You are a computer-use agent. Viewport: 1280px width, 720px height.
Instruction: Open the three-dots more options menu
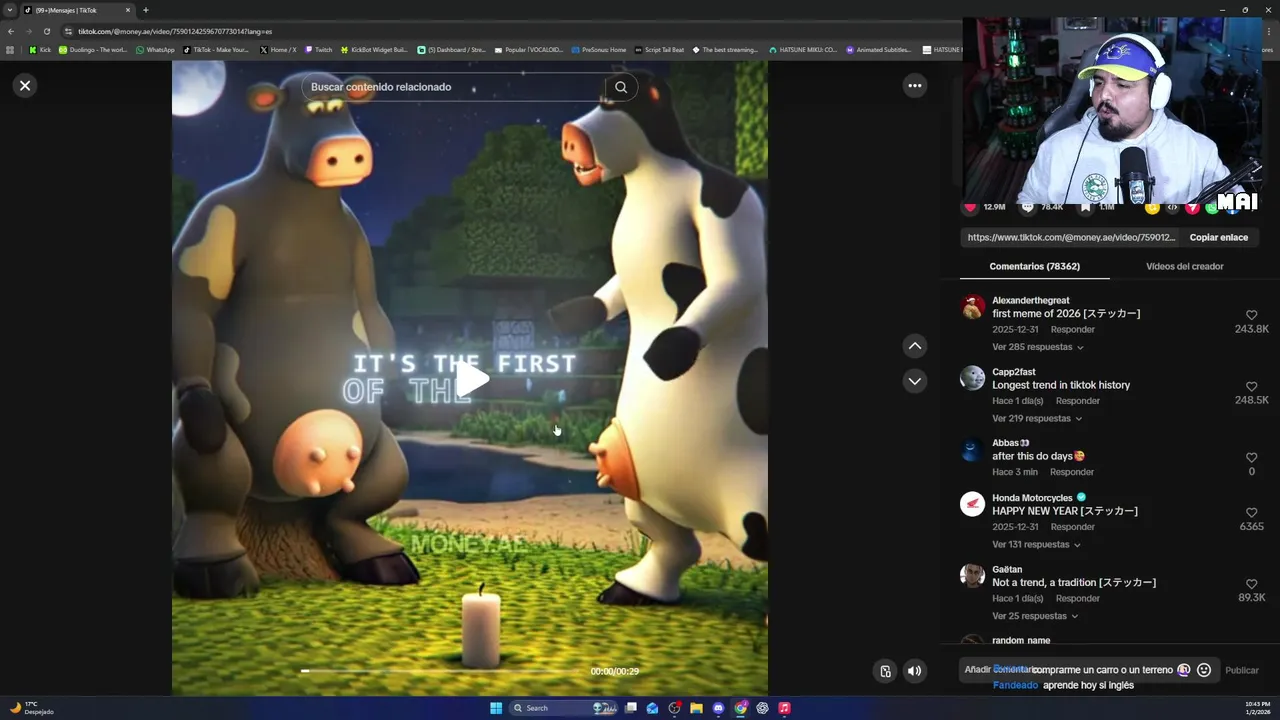[914, 86]
